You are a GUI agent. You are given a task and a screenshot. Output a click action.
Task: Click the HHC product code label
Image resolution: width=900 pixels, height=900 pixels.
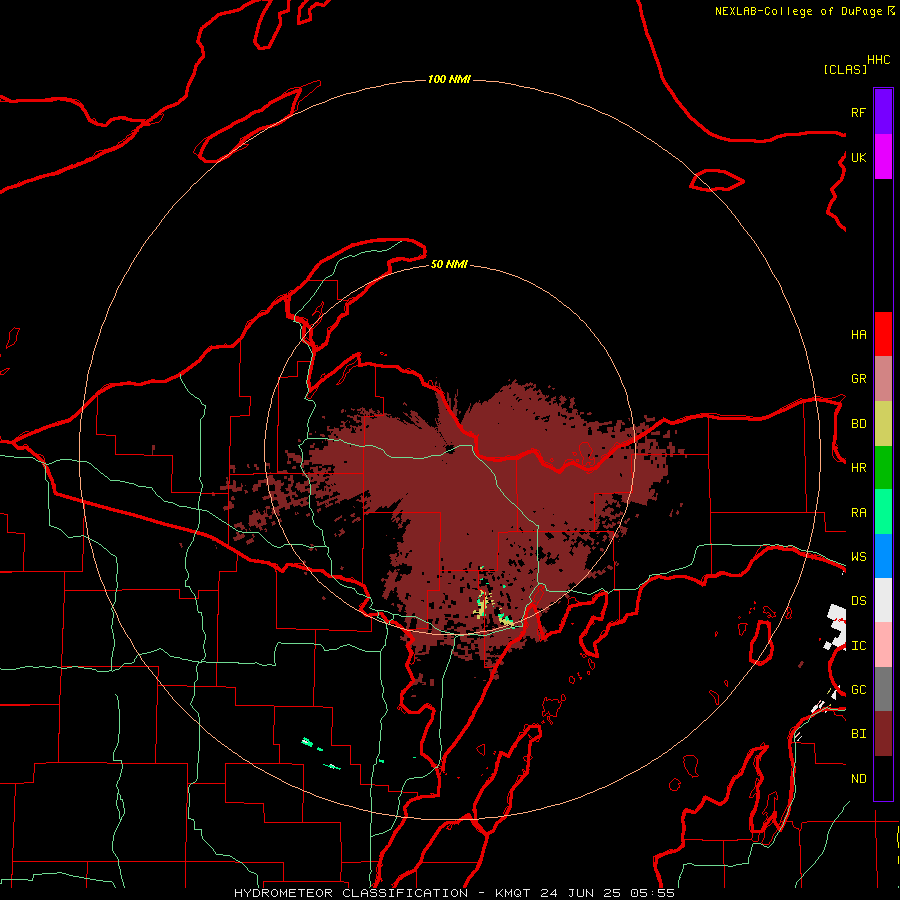pos(878,60)
